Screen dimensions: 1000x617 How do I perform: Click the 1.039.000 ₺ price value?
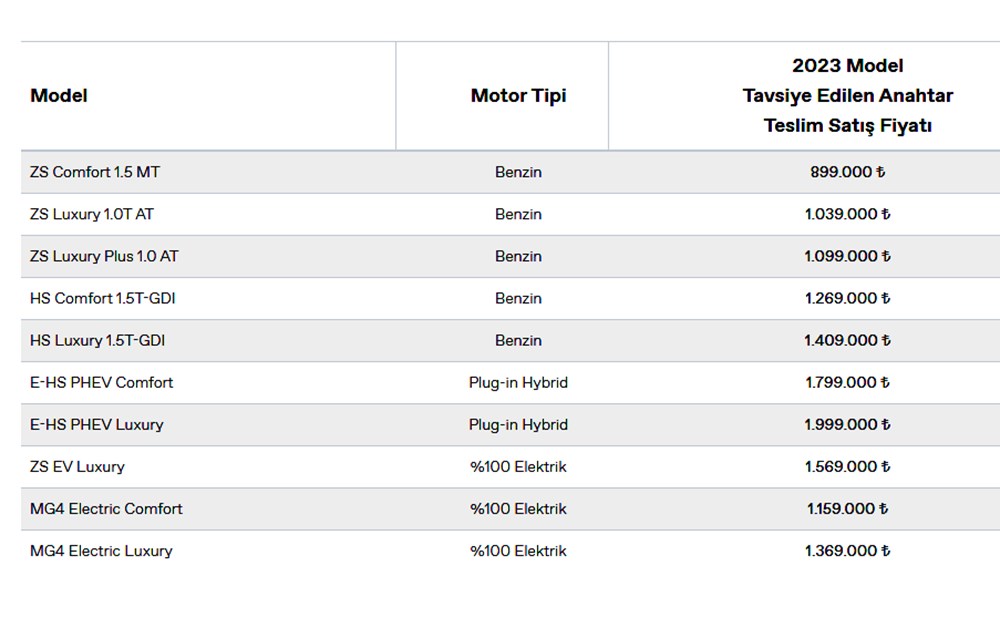click(x=847, y=214)
